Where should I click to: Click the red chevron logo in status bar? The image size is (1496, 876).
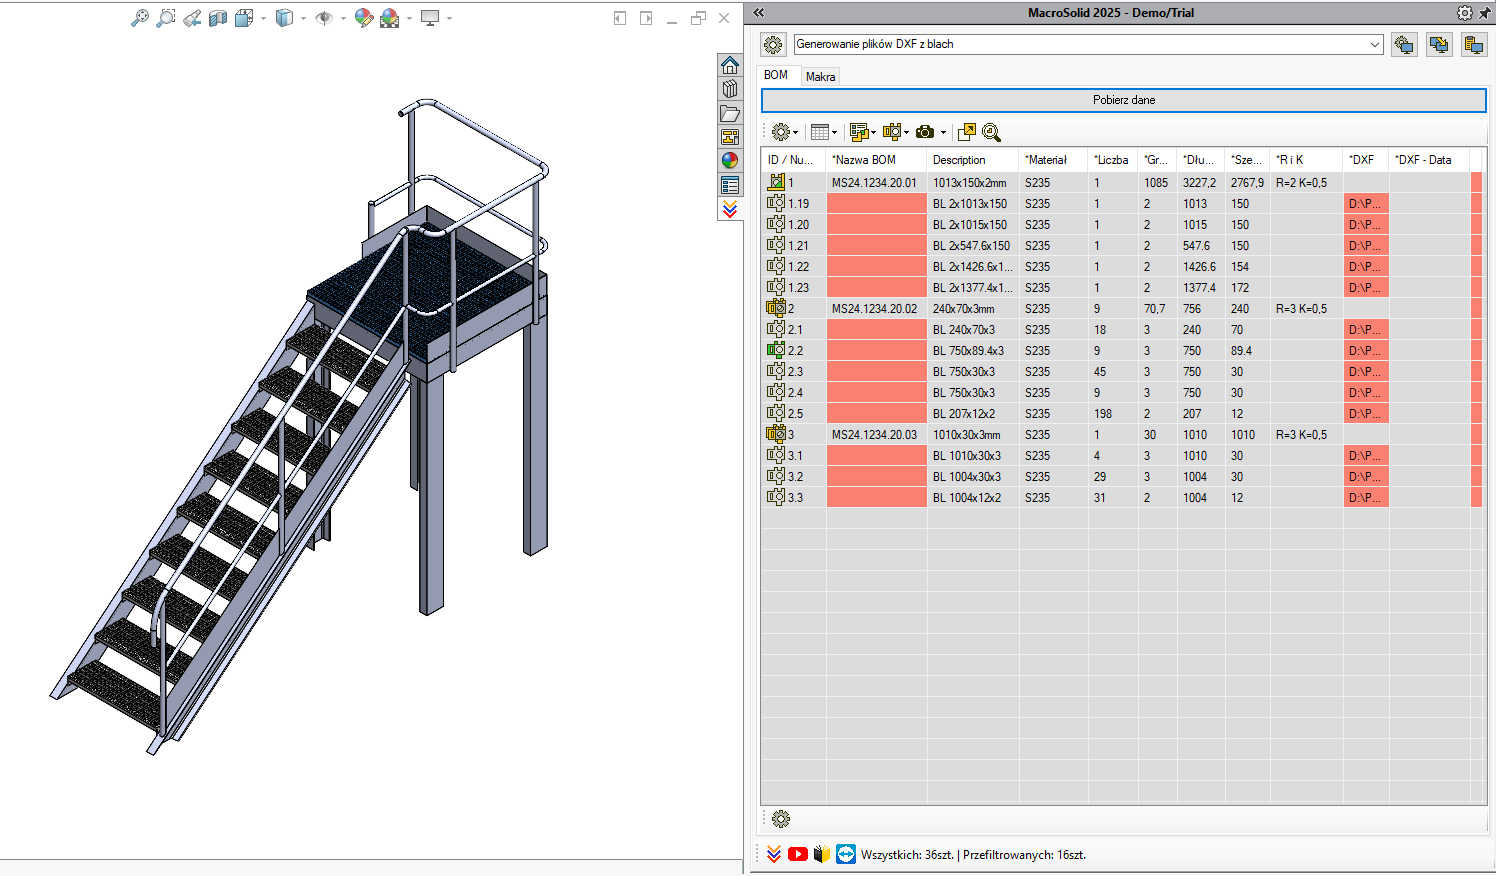click(774, 854)
